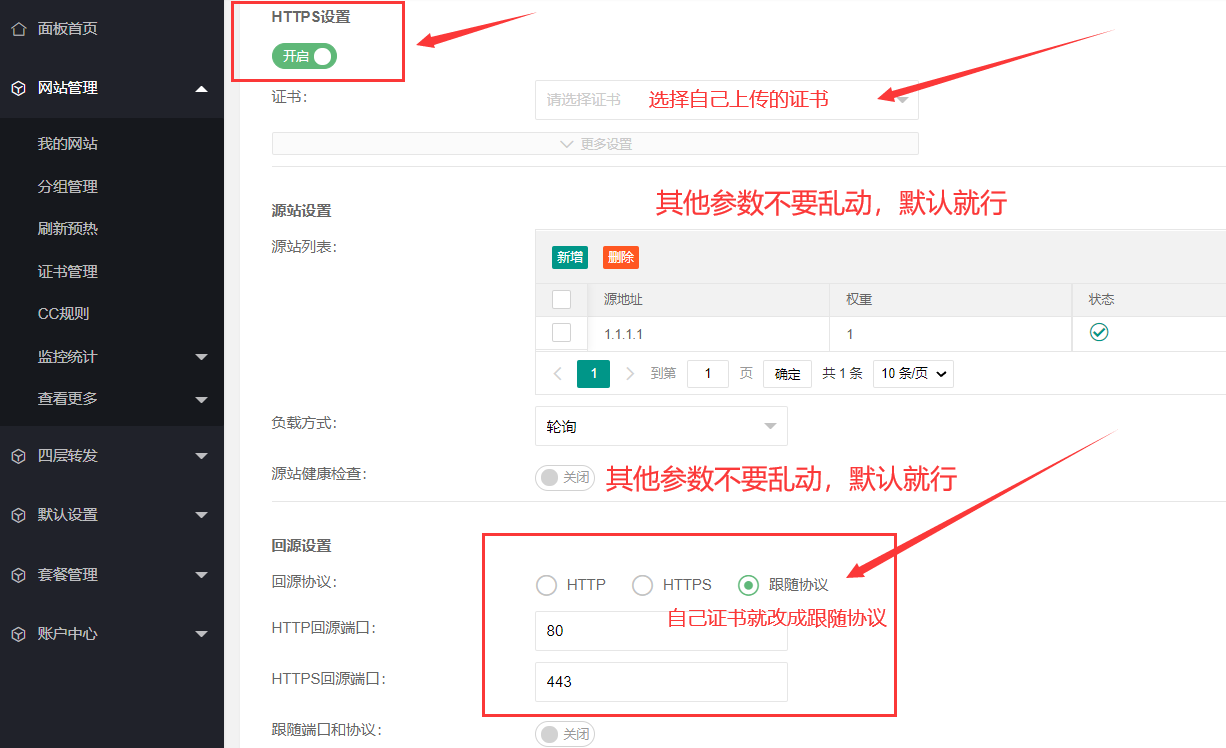Screen dimensions: 1226x748
Task: Click the 确定 pagination button
Action: pyautogui.click(x=788, y=374)
